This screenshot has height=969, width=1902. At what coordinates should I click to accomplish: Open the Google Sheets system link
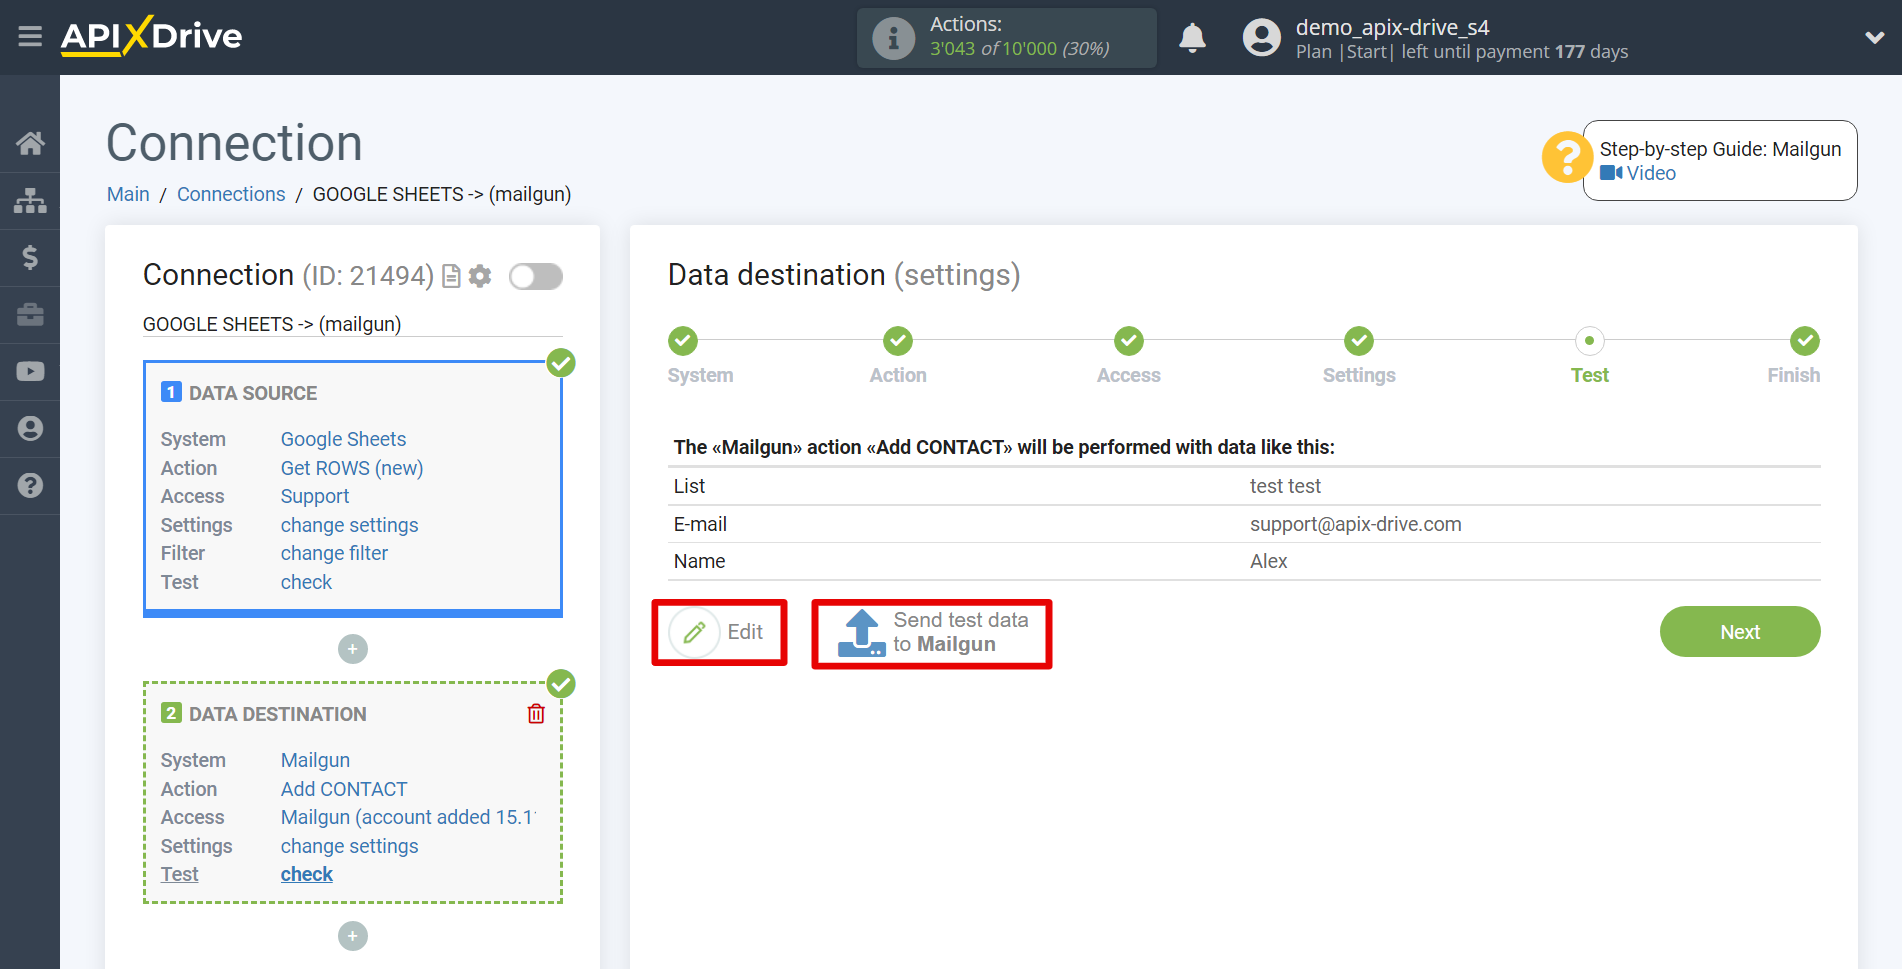click(x=343, y=439)
